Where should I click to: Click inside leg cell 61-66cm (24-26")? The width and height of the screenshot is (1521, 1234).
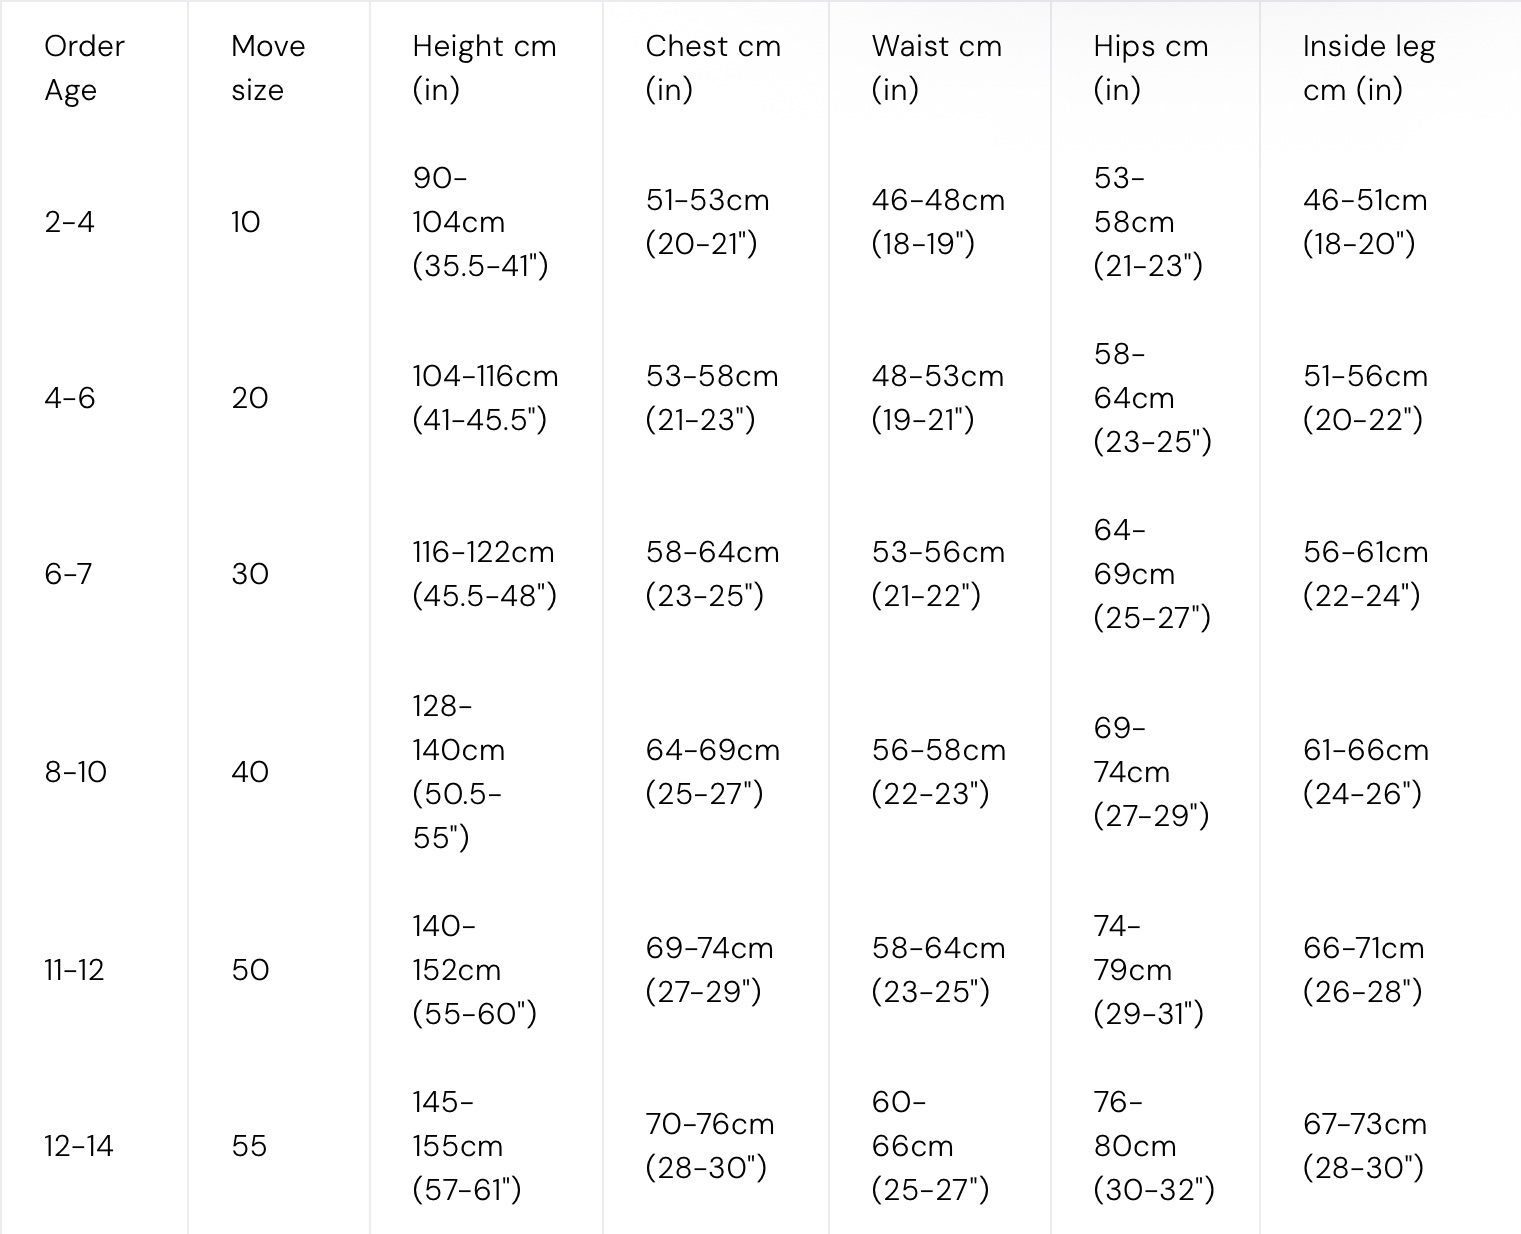[1365, 771]
